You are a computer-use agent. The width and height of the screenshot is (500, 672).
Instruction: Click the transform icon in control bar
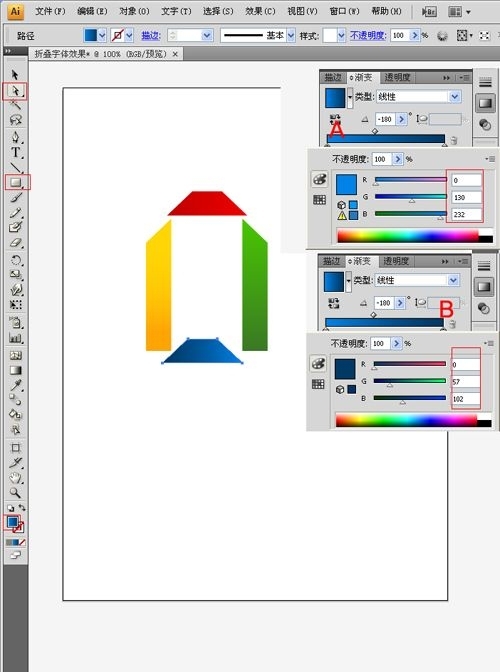tap(485, 36)
